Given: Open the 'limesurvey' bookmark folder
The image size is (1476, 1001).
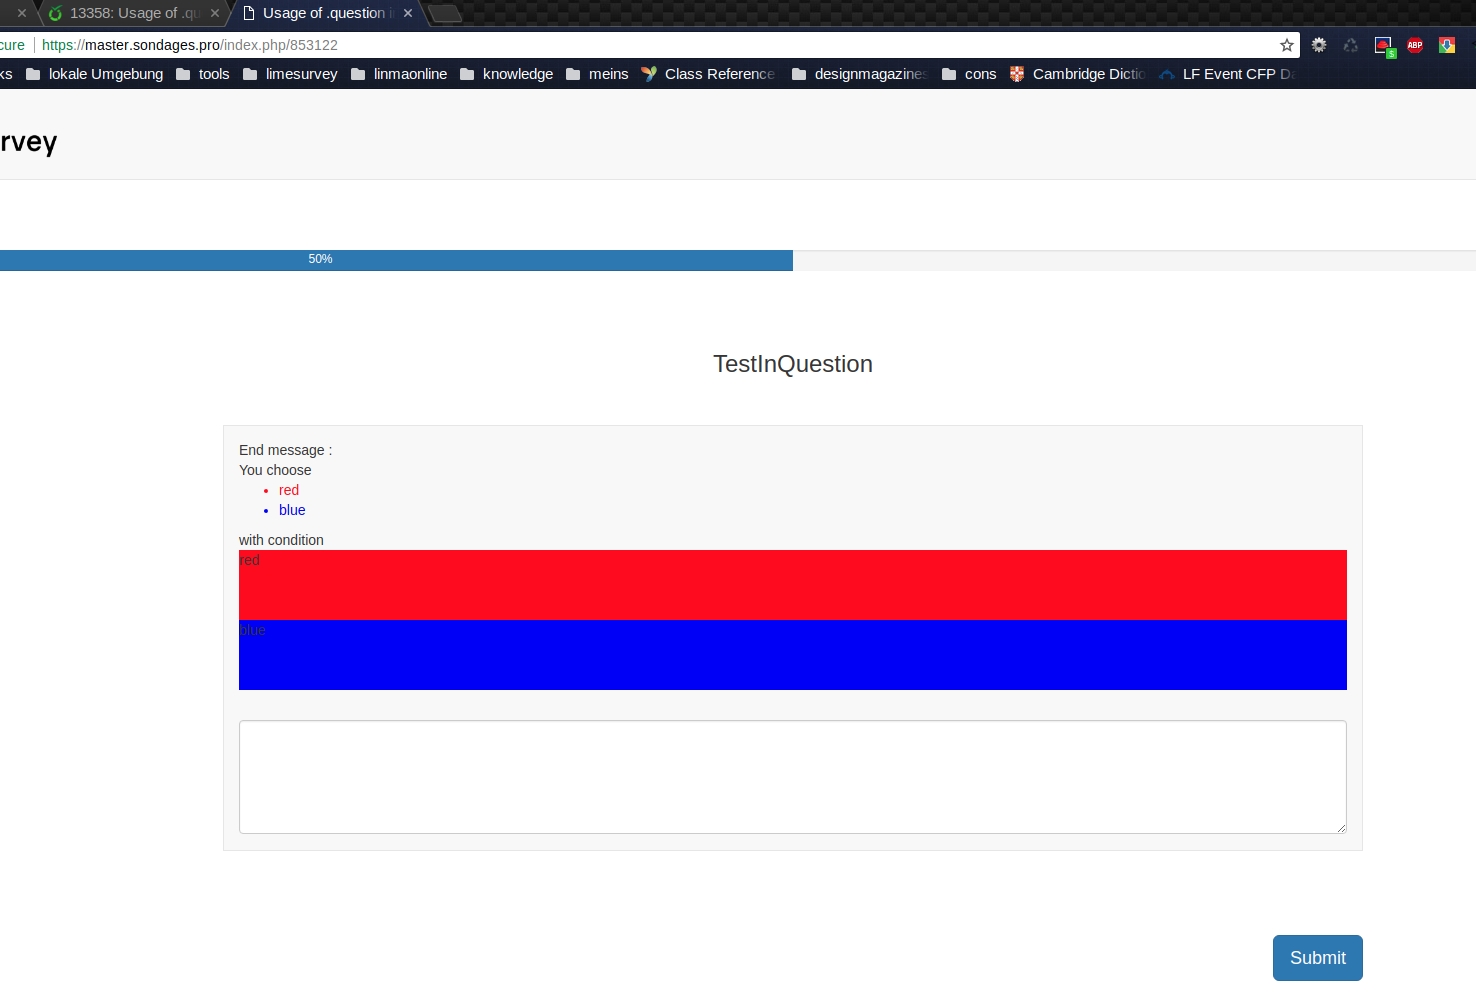Looking at the screenshot, I should point(290,74).
